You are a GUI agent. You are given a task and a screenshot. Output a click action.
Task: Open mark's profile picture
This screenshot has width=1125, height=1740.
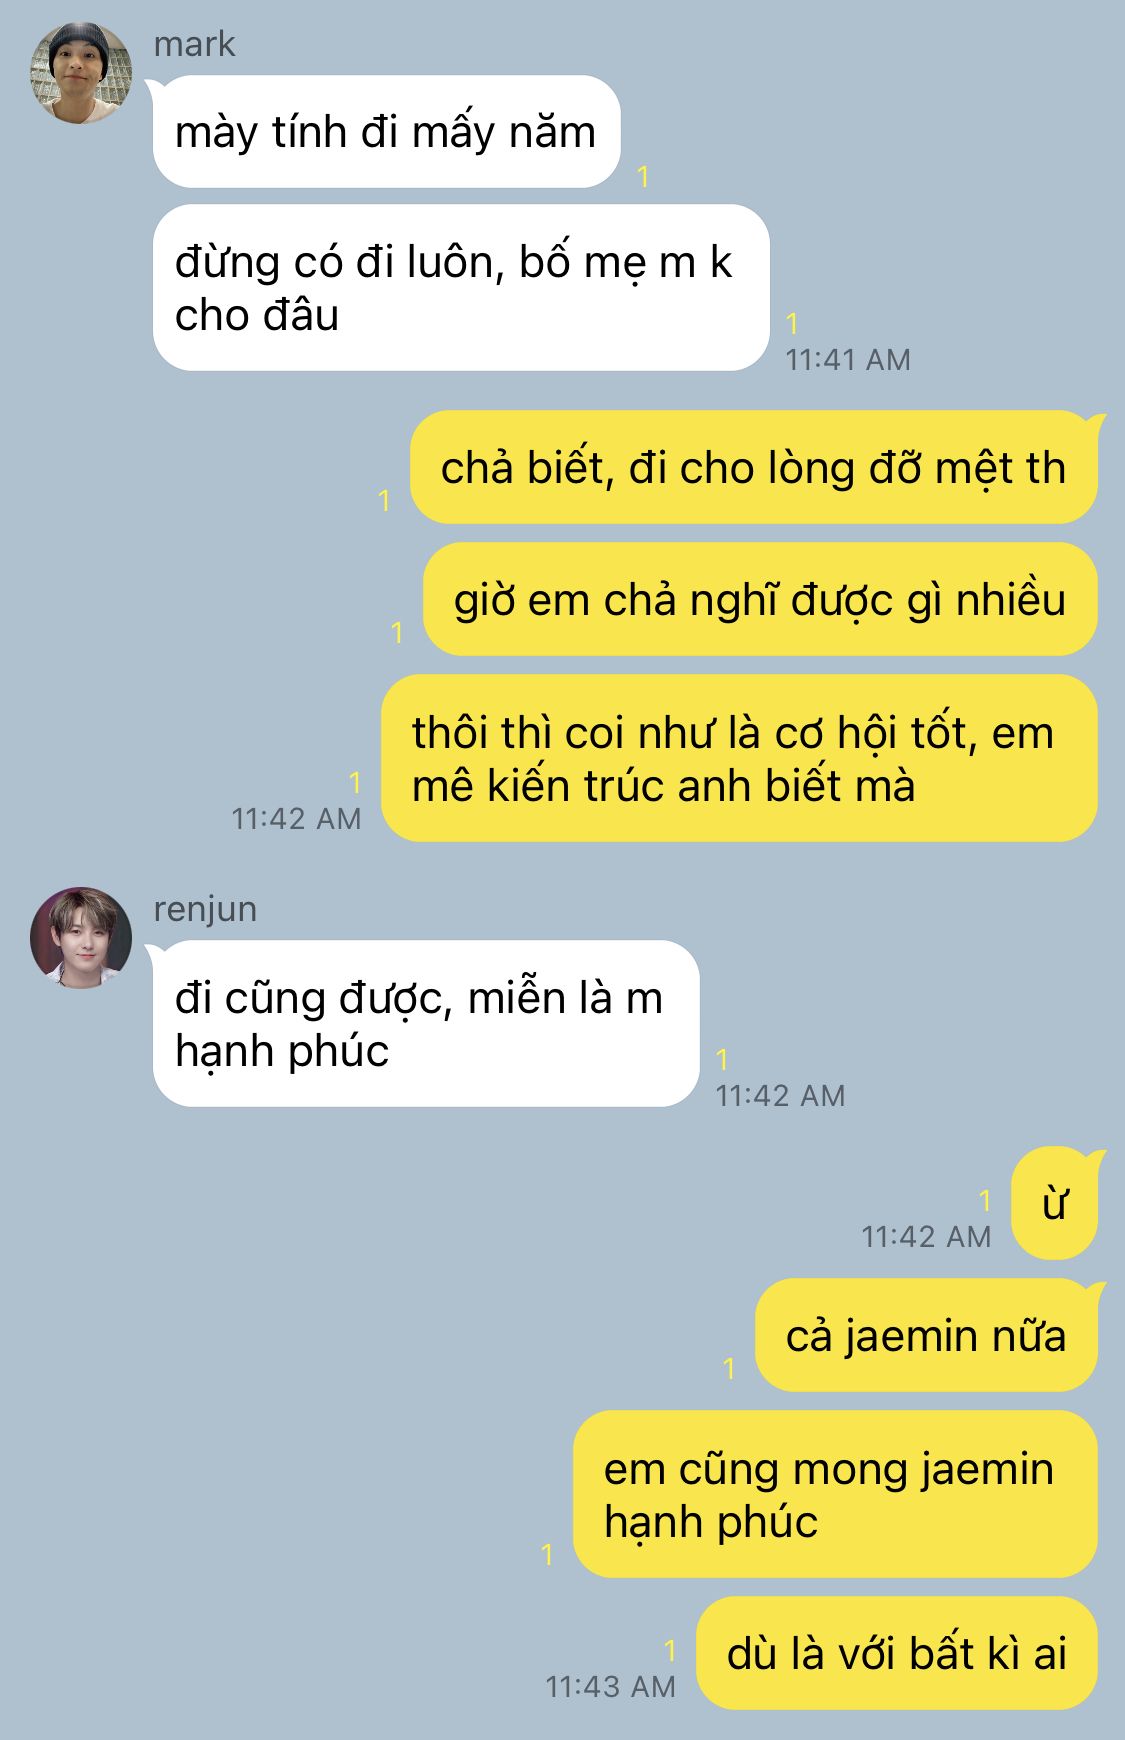(81, 73)
